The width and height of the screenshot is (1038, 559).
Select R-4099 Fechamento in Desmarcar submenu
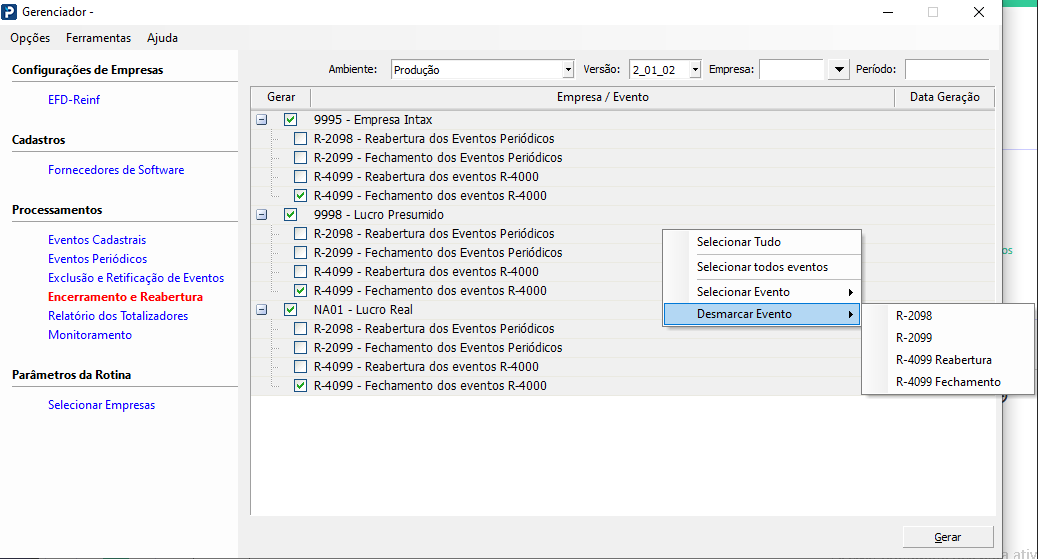tap(948, 382)
